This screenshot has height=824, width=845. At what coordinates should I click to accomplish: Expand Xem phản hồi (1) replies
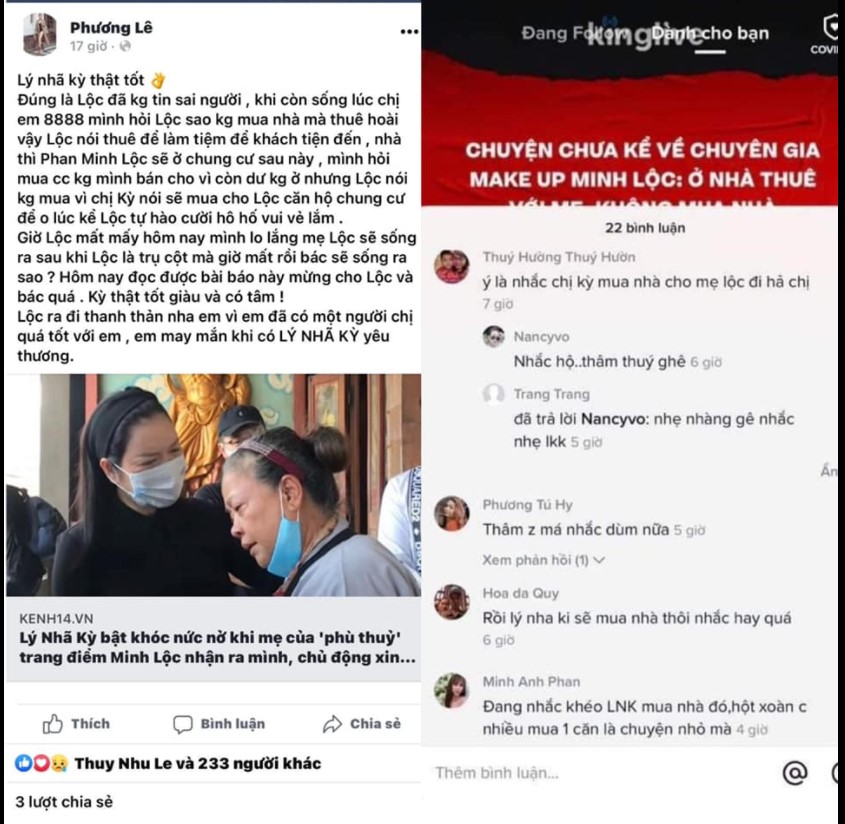[x=543, y=560]
